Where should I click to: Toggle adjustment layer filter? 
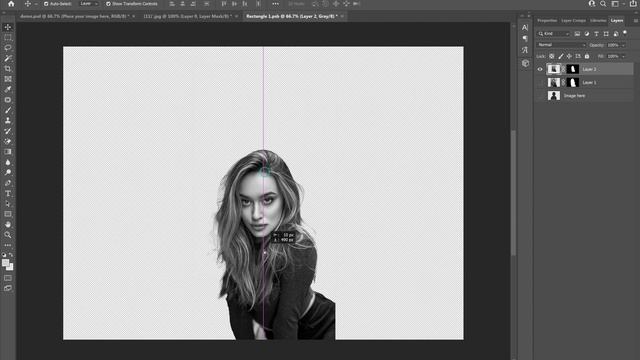tap(587, 33)
